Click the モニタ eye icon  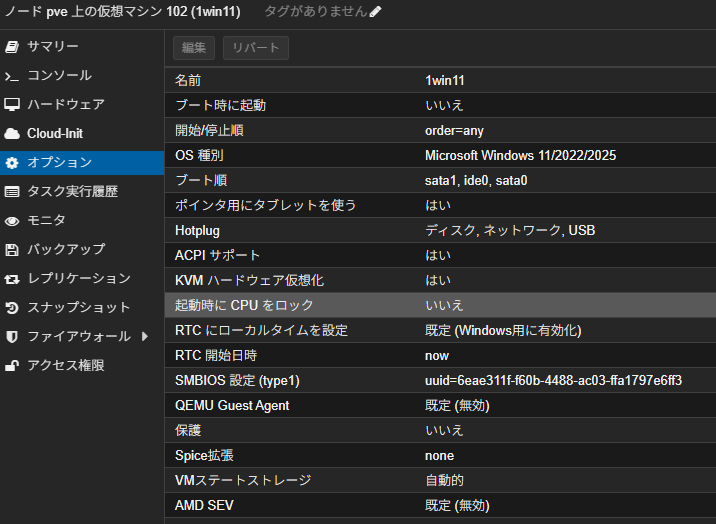pos(12,221)
